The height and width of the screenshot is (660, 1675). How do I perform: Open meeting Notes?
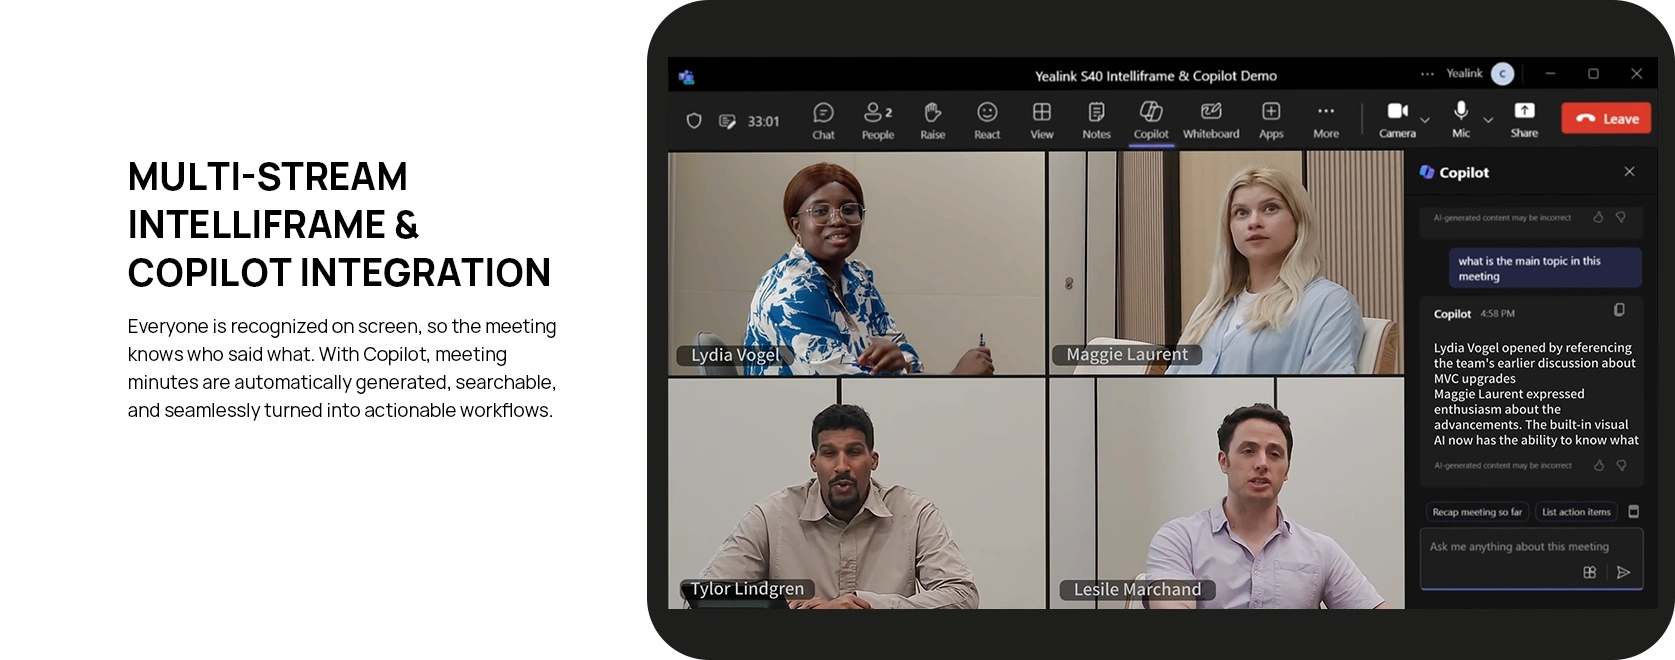(1096, 120)
